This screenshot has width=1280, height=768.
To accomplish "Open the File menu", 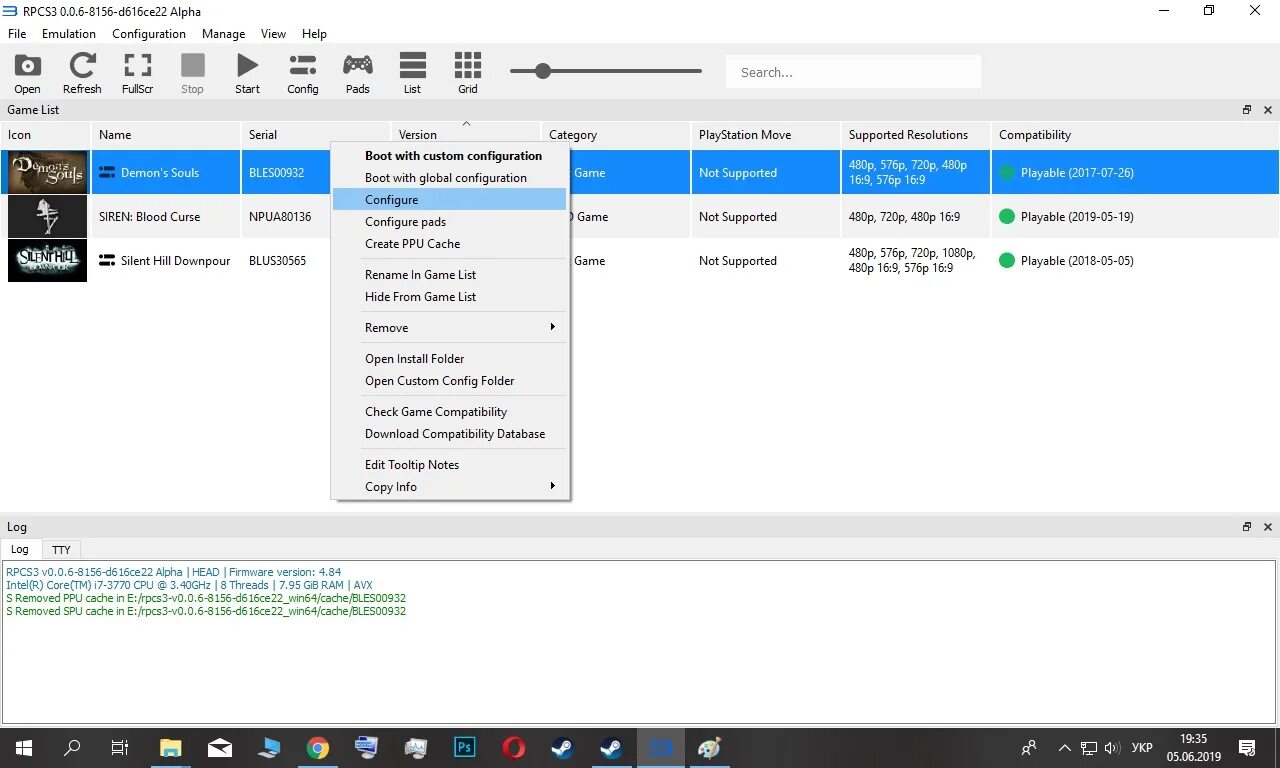I will (17, 33).
